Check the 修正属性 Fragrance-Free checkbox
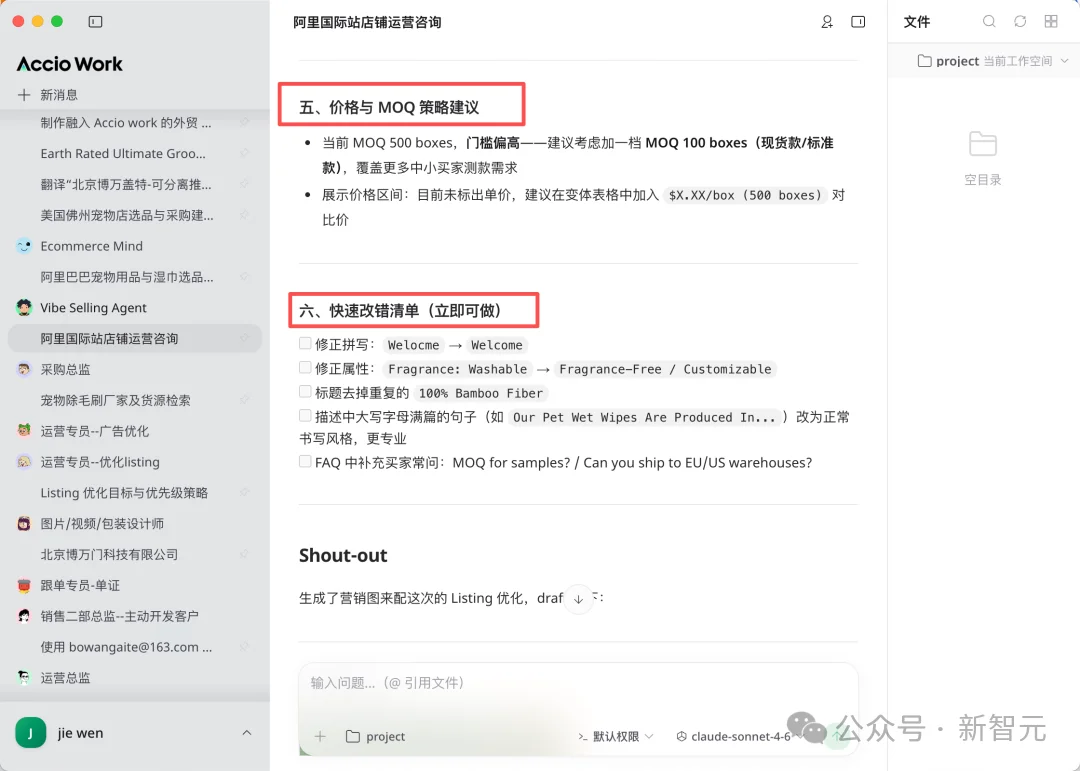Image resolution: width=1080 pixels, height=771 pixels. 304,368
